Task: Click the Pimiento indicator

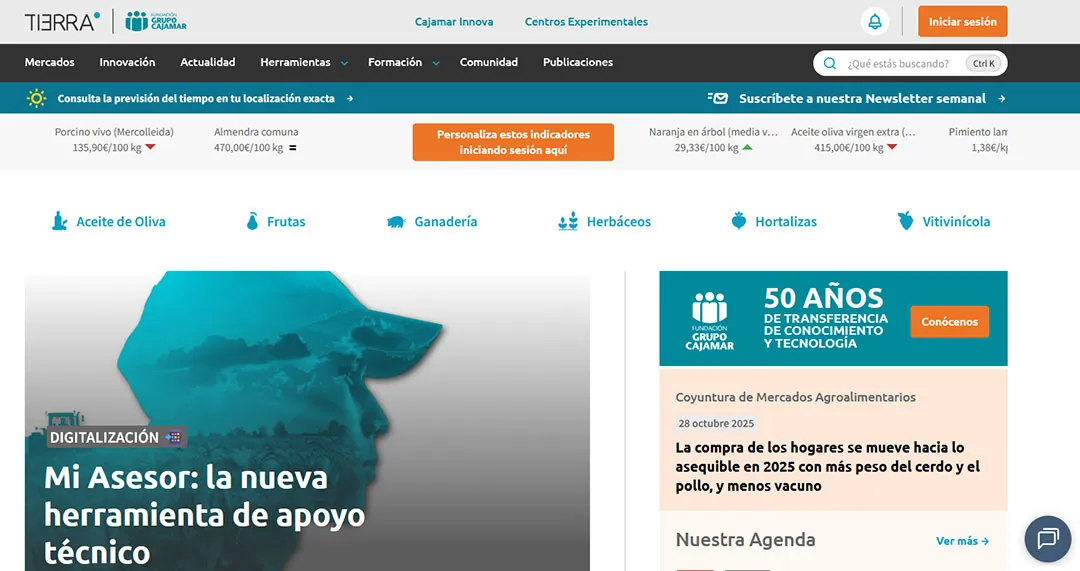Action: tap(978, 139)
